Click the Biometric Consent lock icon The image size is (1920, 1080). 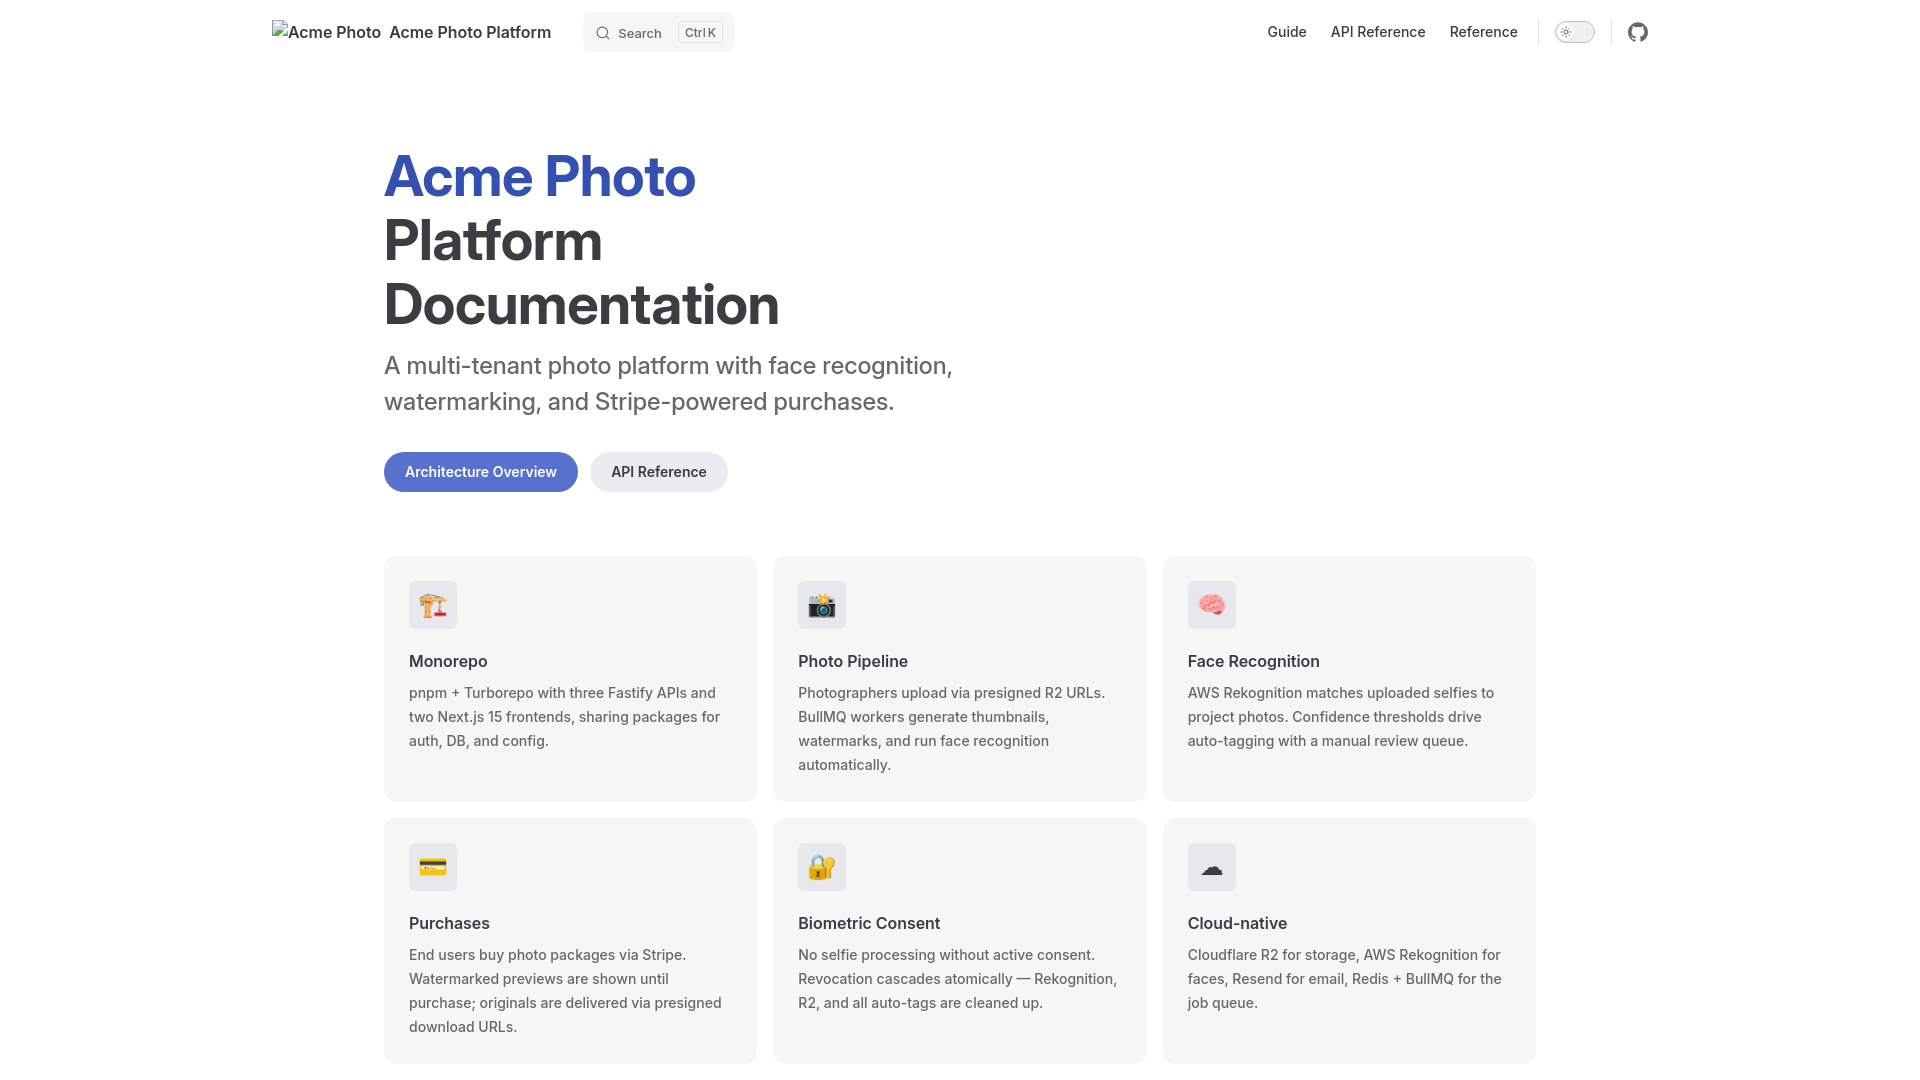click(822, 867)
